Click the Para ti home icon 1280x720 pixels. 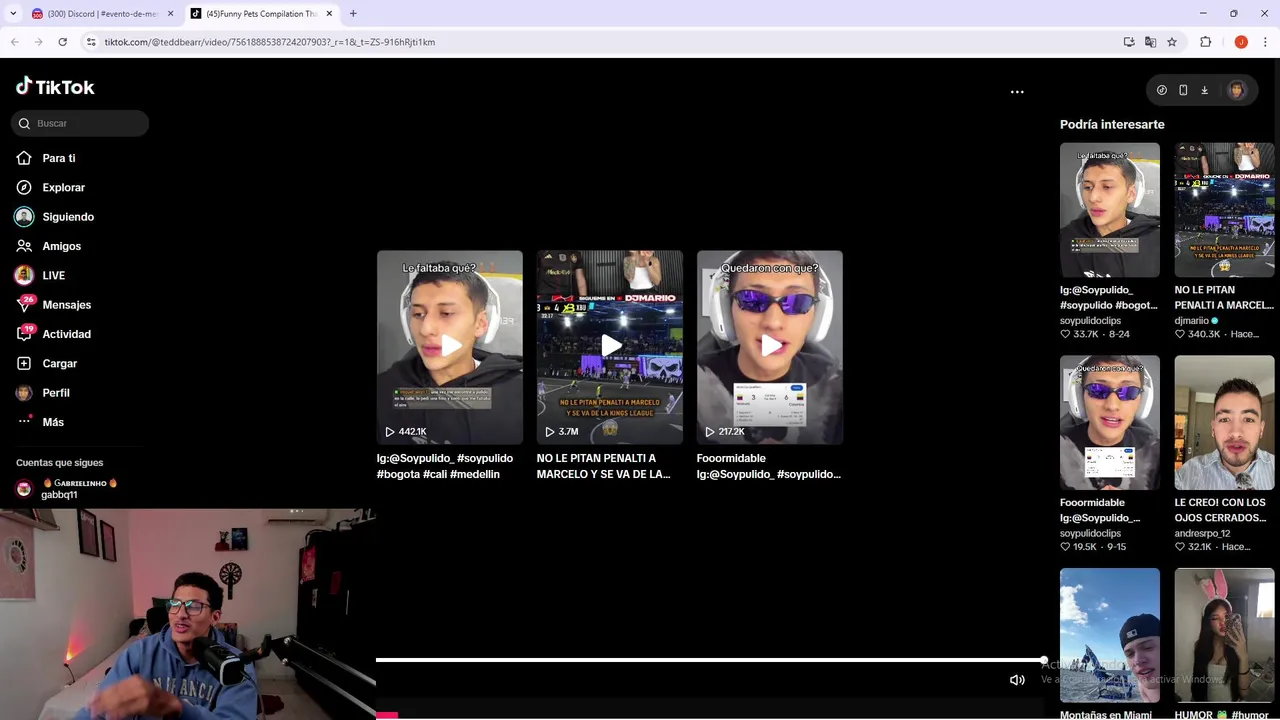24,158
